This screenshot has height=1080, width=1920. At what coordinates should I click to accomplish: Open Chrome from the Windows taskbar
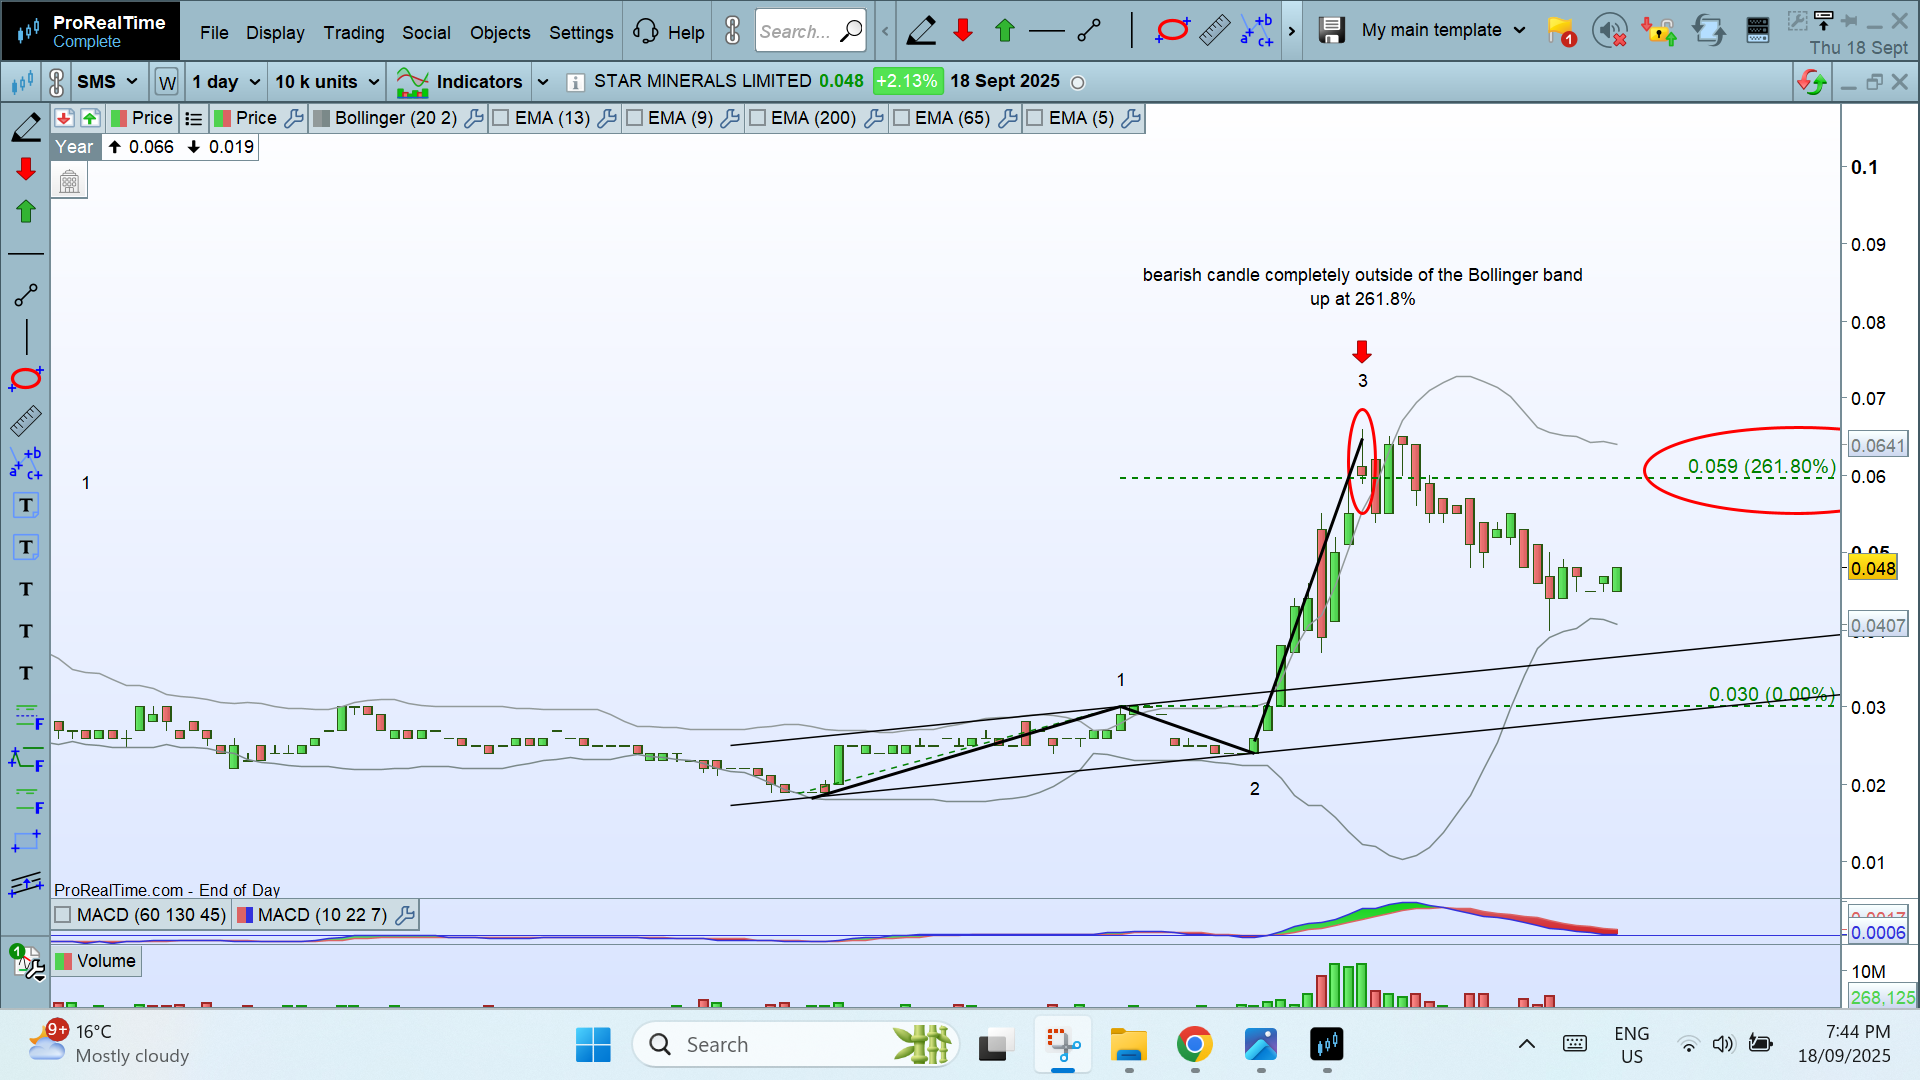coord(1195,1045)
